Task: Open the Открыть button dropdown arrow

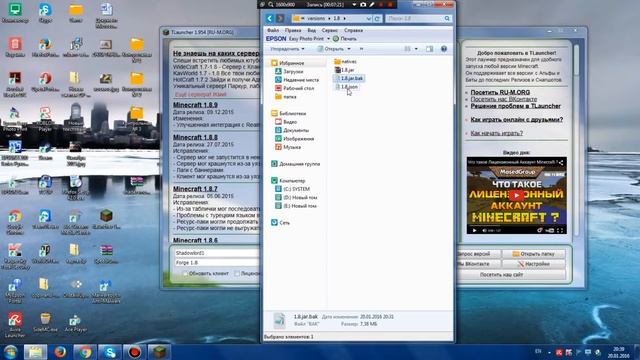Action: [x=349, y=49]
